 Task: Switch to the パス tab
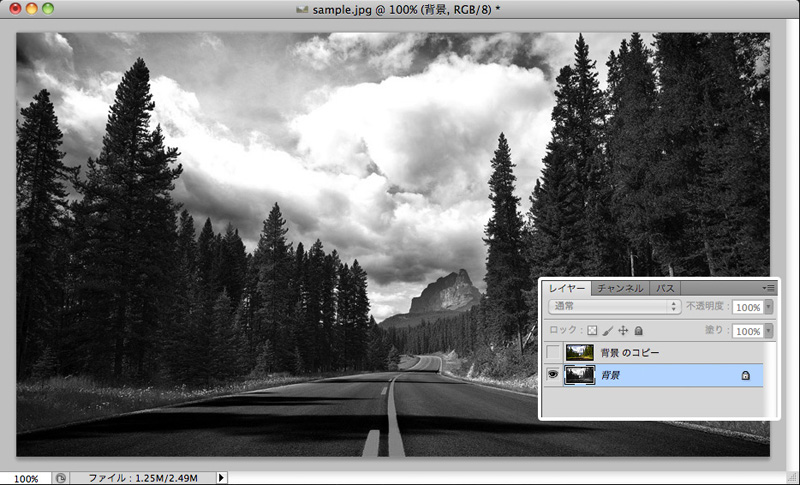(x=665, y=288)
